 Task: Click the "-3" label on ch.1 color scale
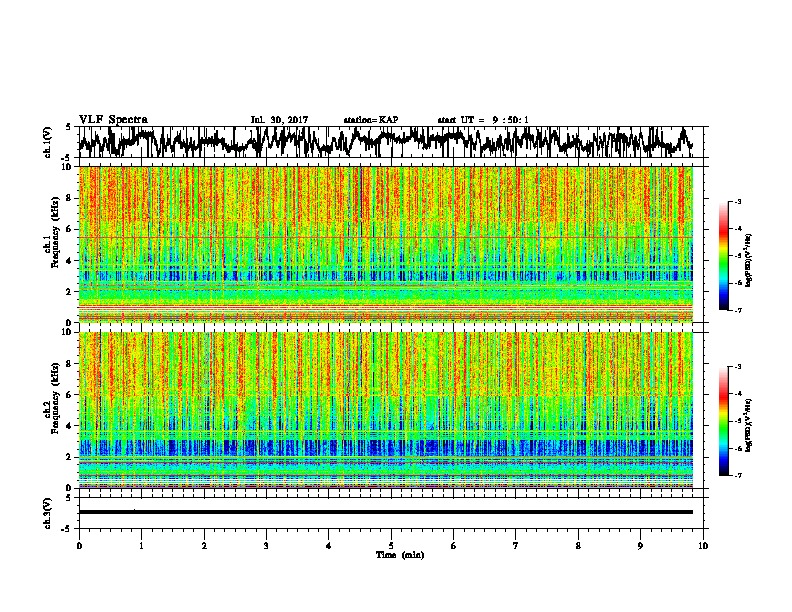coord(738,201)
